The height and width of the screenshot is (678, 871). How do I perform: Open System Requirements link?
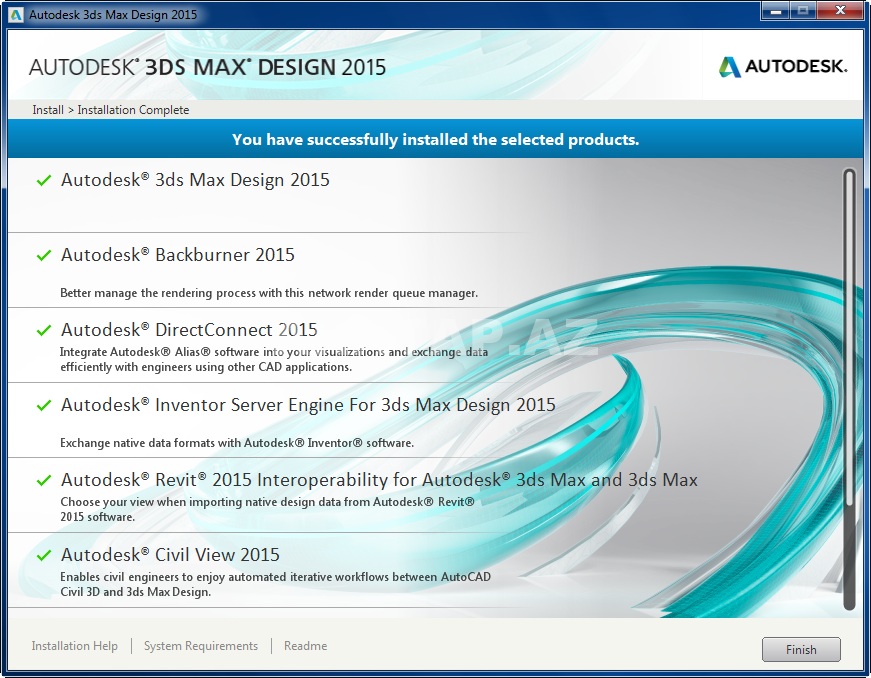201,646
